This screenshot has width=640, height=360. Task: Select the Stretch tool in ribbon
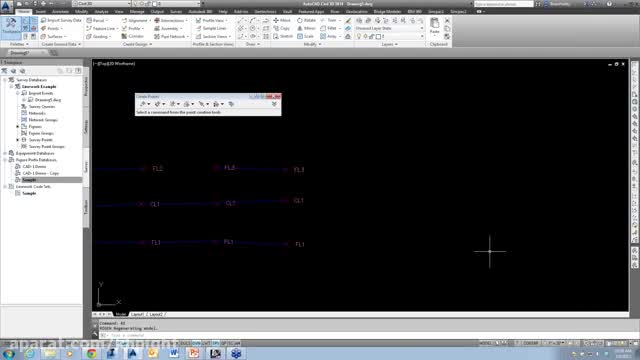pos(283,36)
